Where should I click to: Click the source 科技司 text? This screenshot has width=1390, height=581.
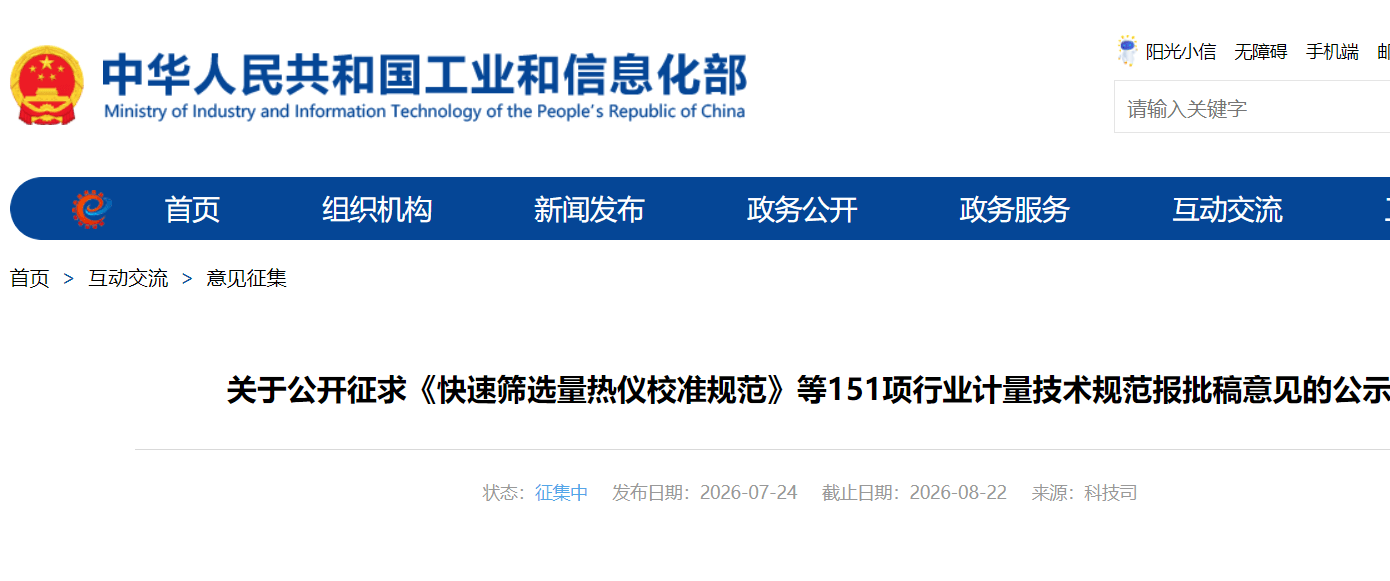1111,493
